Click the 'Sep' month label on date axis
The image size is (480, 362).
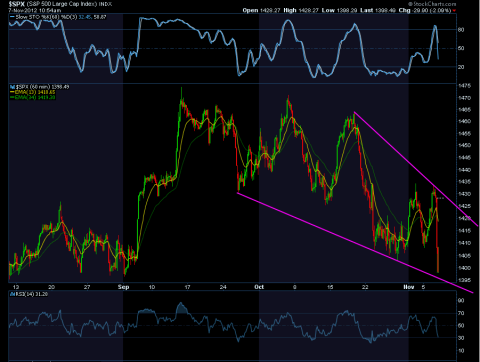(x=123, y=287)
